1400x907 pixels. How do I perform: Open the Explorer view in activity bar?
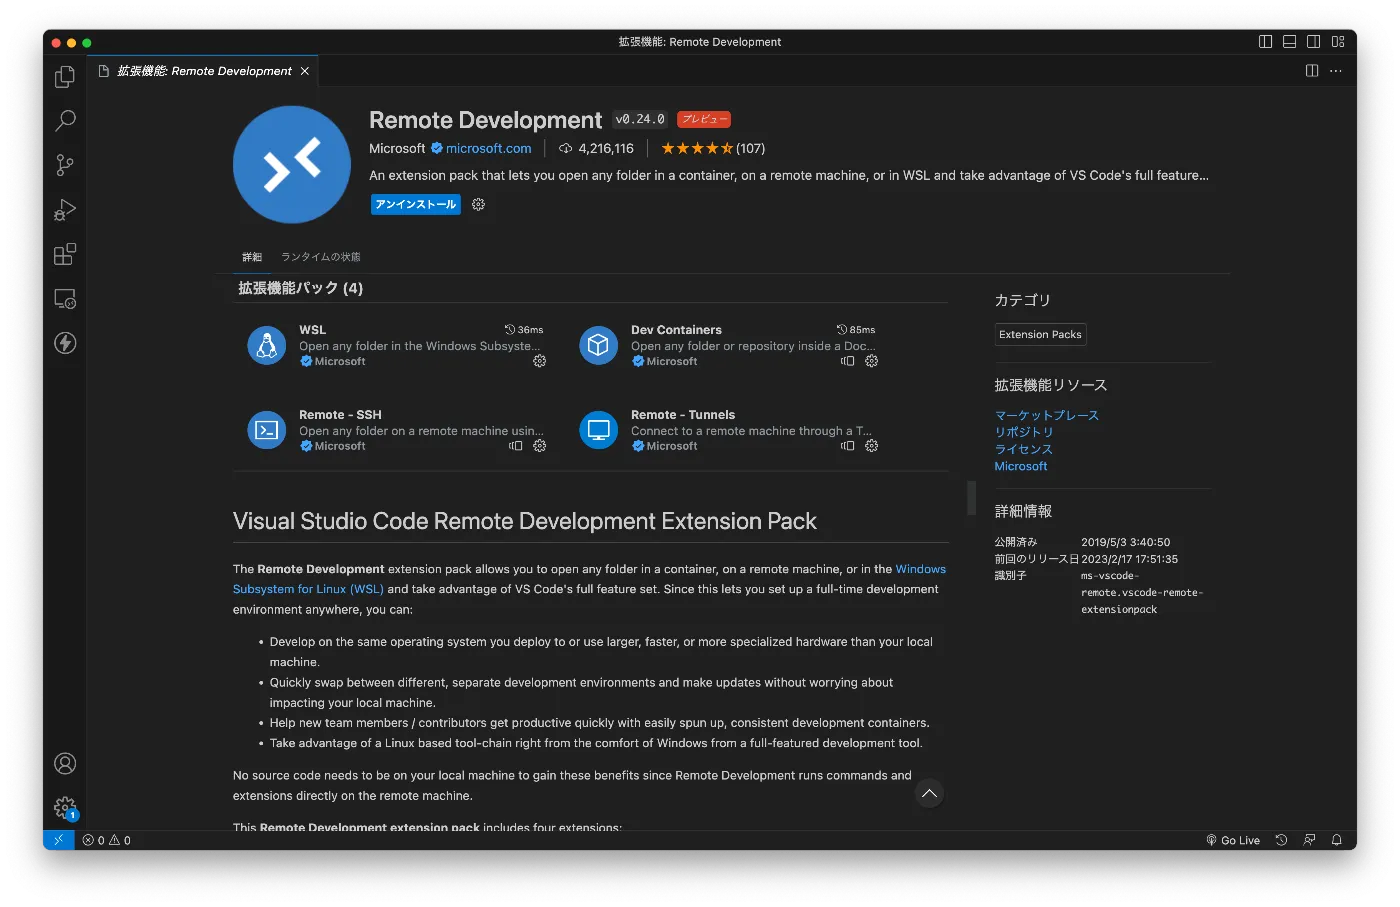coord(65,77)
